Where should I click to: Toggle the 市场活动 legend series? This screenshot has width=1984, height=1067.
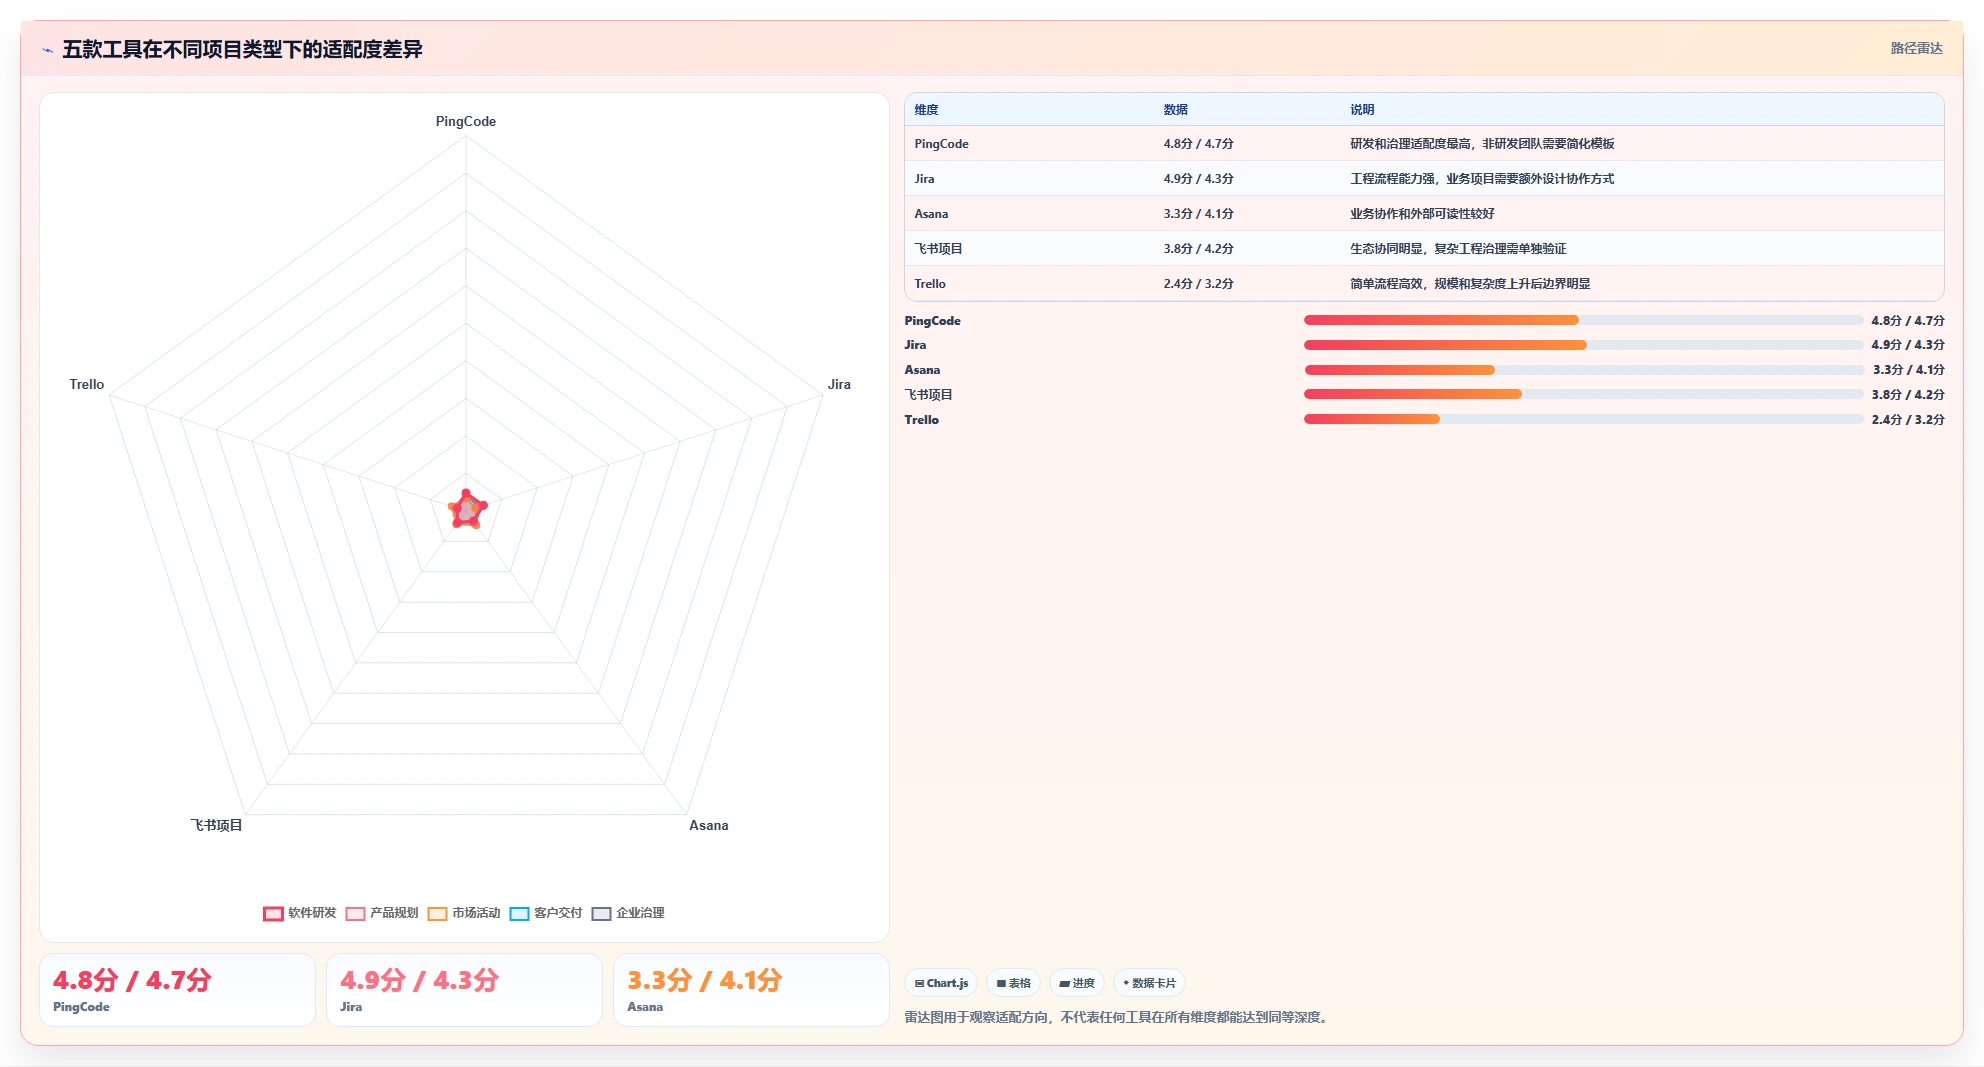464,913
